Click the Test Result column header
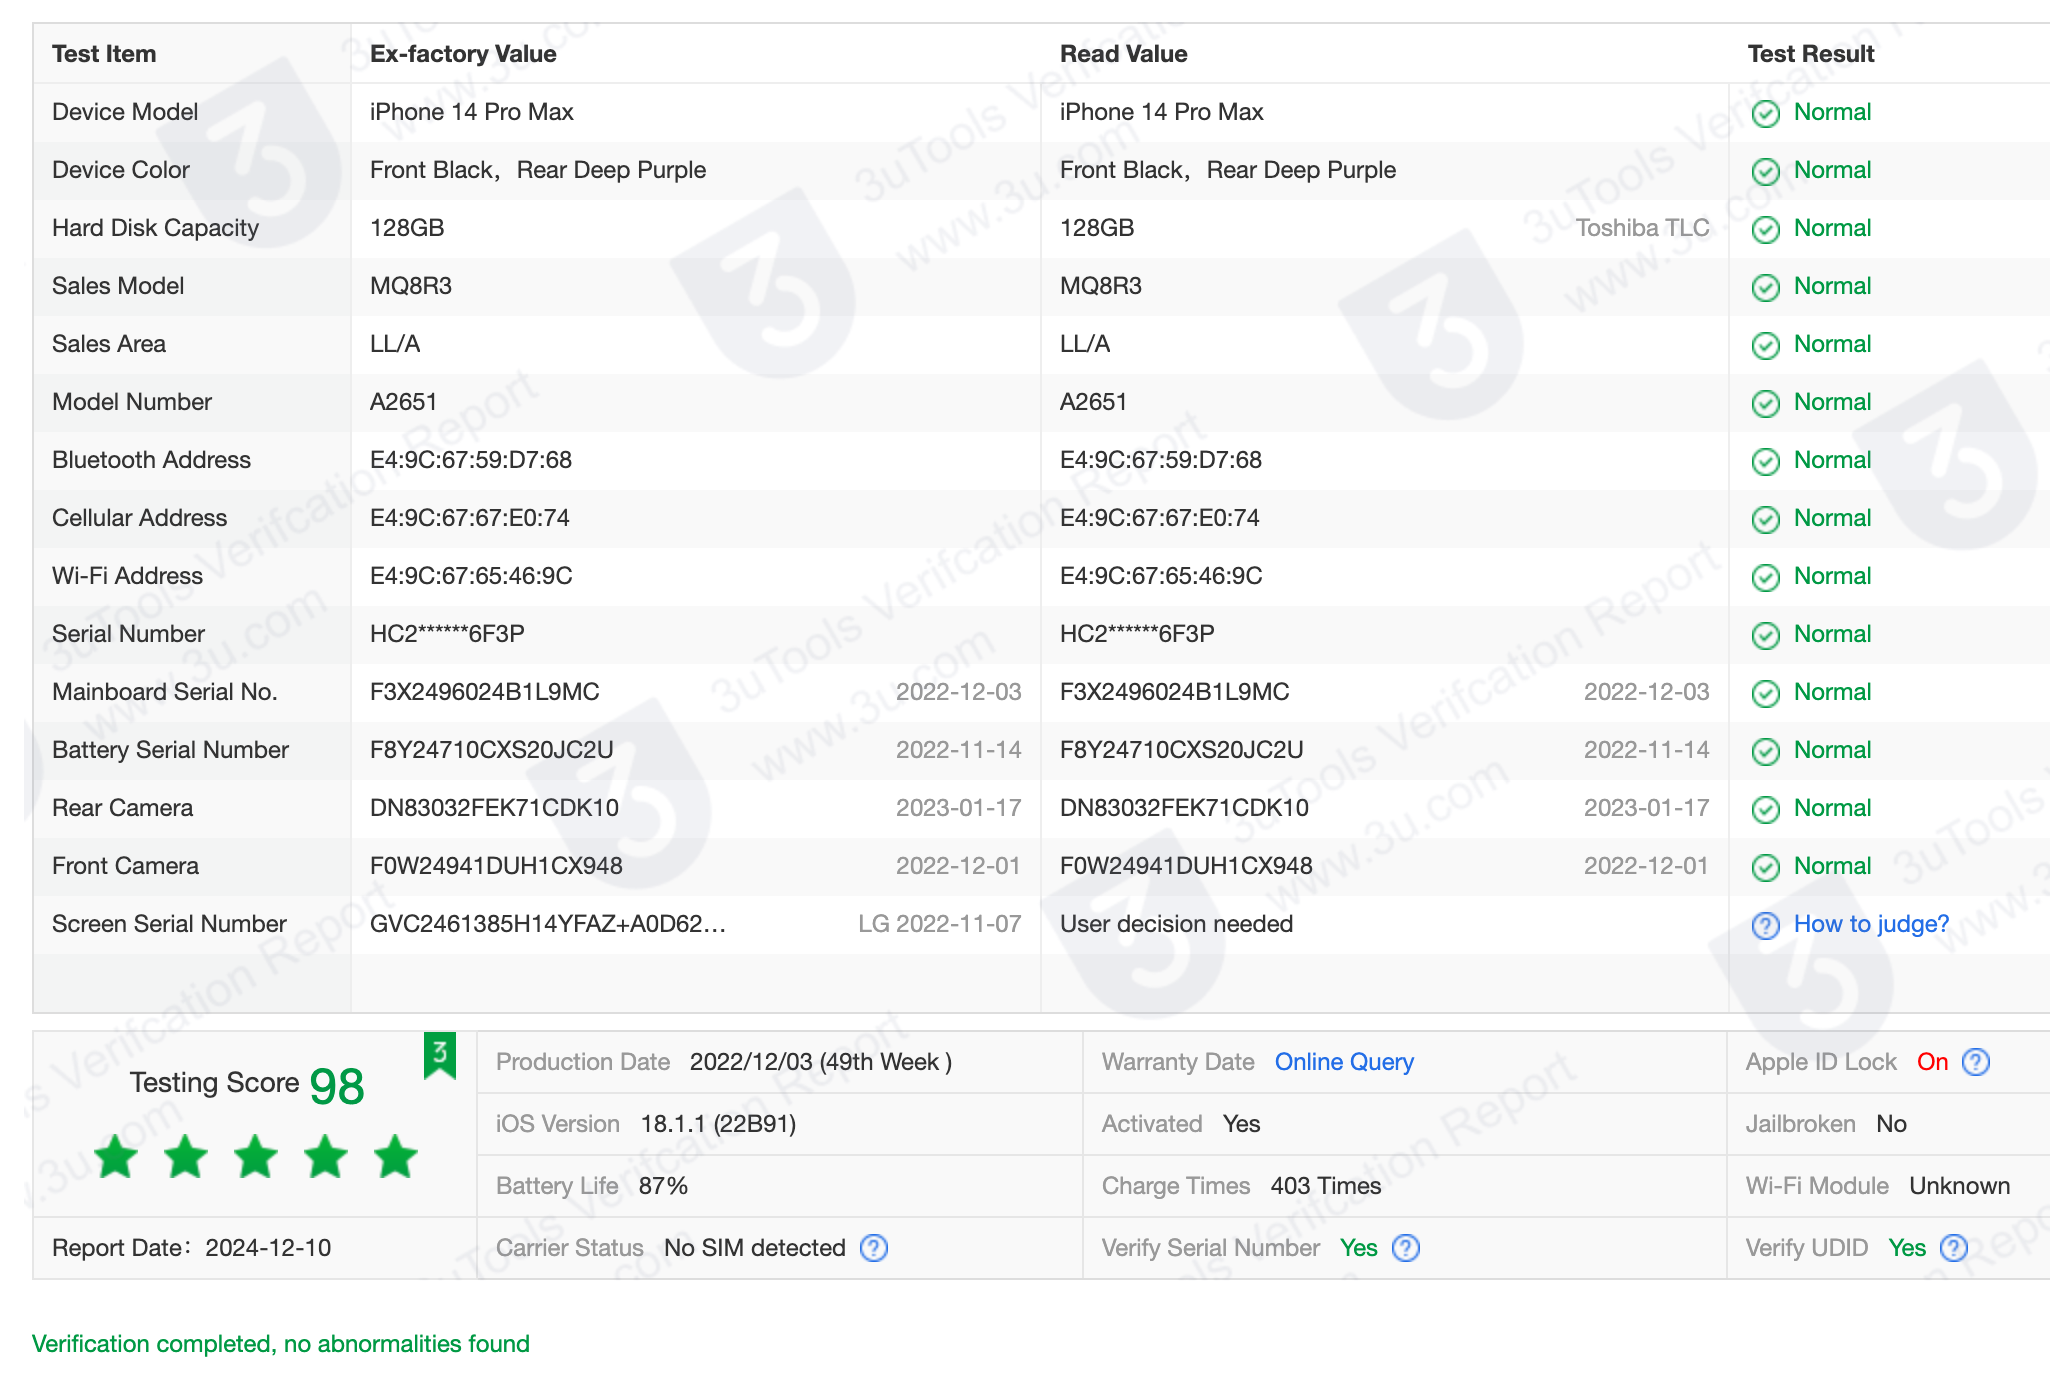The height and width of the screenshot is (1374, 2050). 1811,54
